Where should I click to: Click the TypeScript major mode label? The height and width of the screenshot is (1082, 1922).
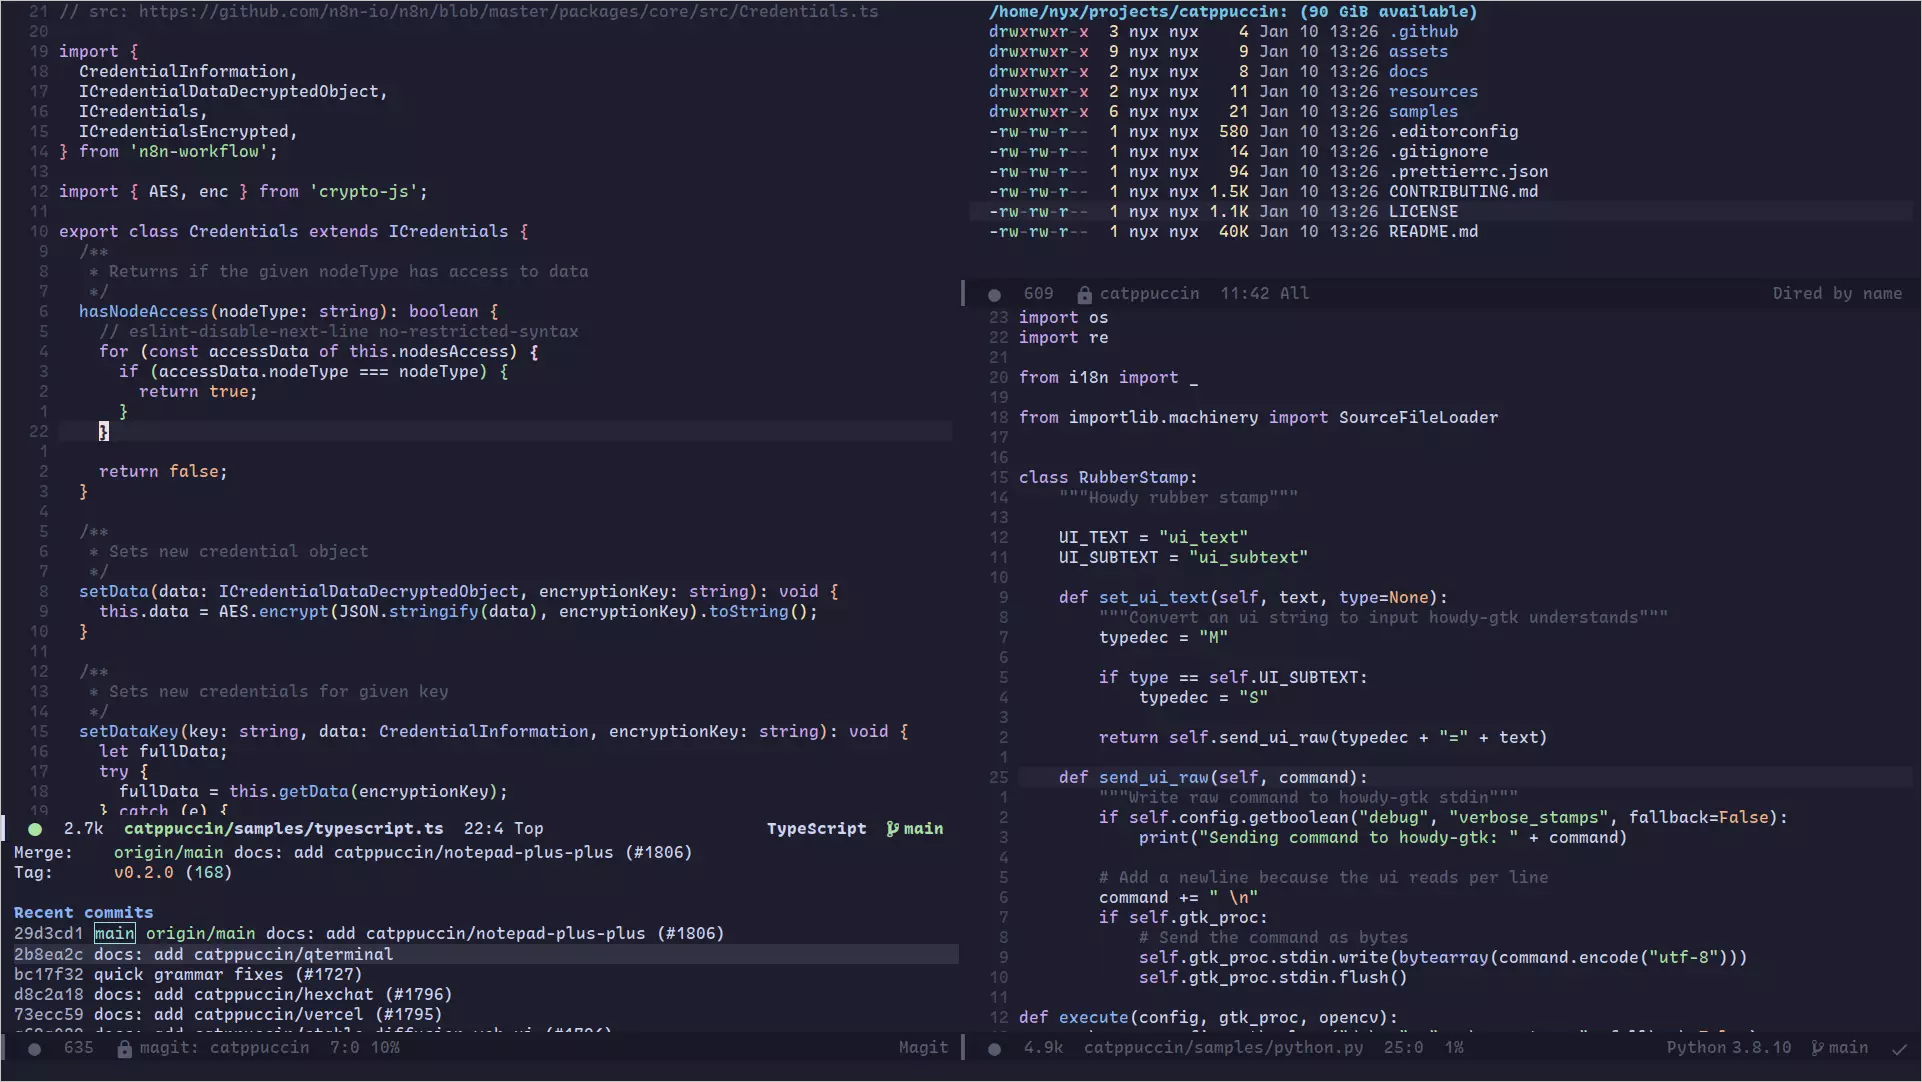816,829
